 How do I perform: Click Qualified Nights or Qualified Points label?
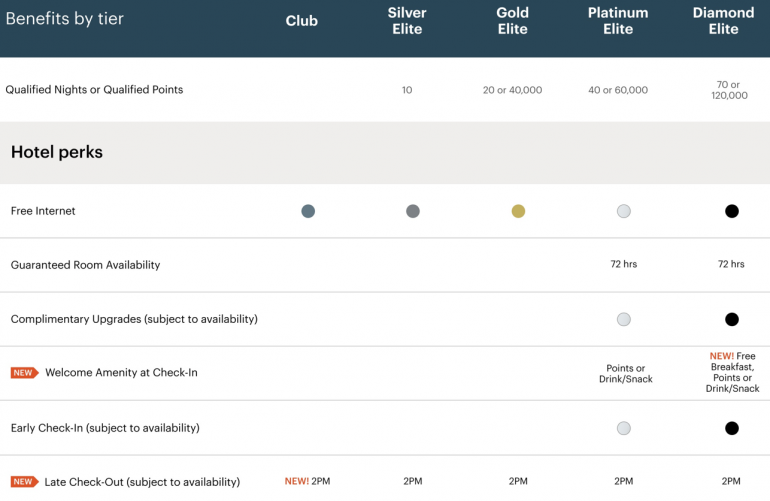coord(94,90)
